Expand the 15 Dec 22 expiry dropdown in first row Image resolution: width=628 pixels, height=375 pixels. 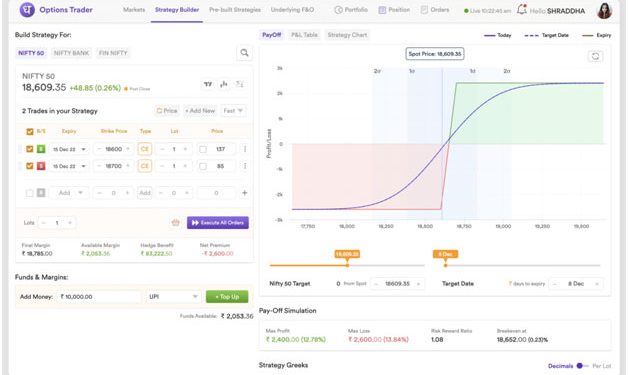(69, 149)
